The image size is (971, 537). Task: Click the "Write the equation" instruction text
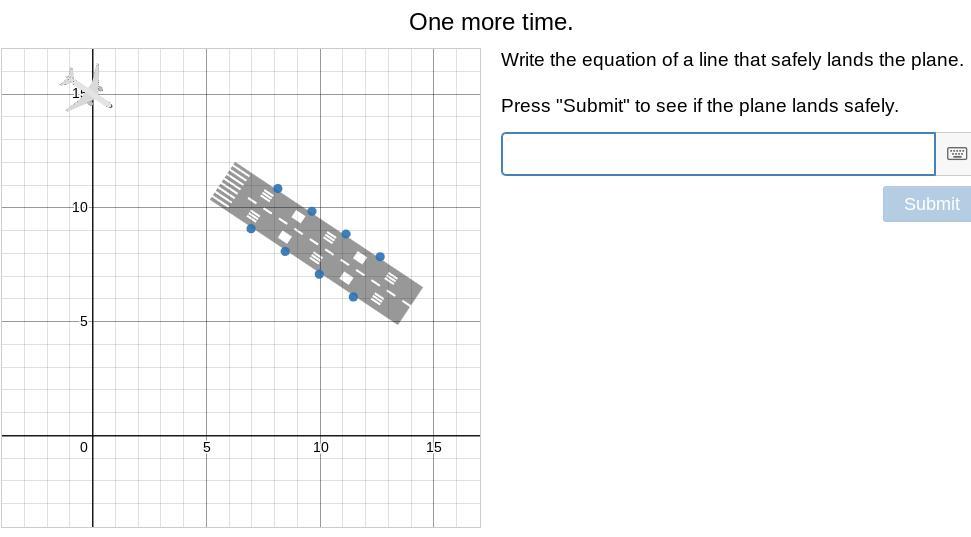(x=732, y=60)
